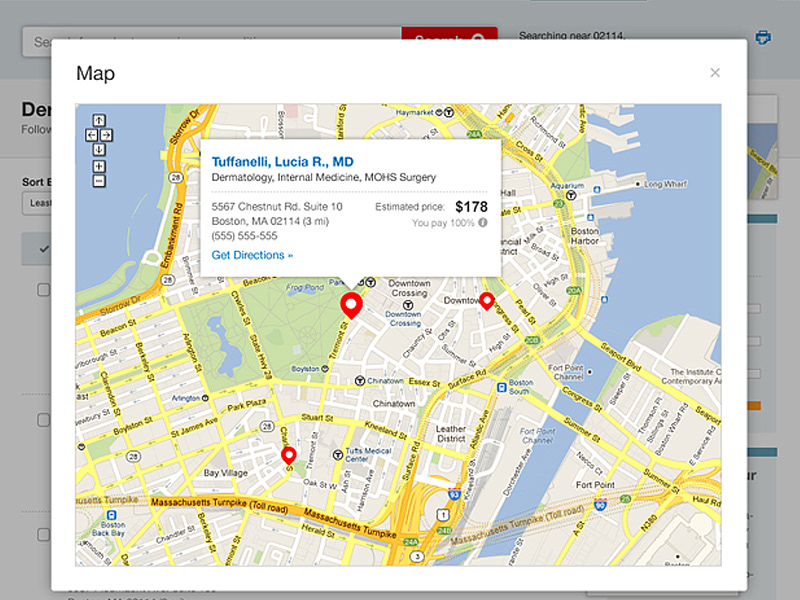Screen dimensions: 800x600
Task: Close the Map dialog
Action: 715,72
